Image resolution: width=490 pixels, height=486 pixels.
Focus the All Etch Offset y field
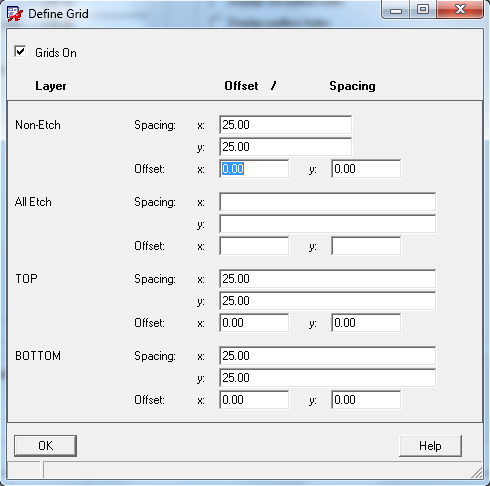point(366,246)
